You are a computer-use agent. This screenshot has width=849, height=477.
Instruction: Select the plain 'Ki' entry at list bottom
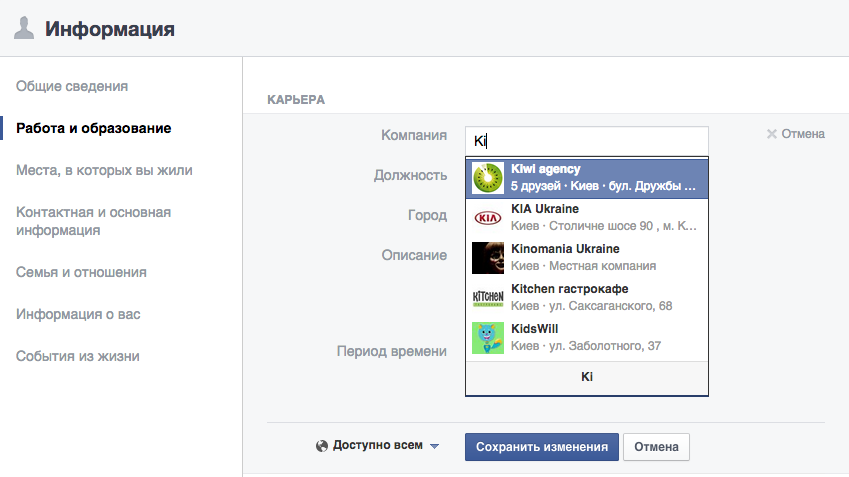(x=587, y=377)
